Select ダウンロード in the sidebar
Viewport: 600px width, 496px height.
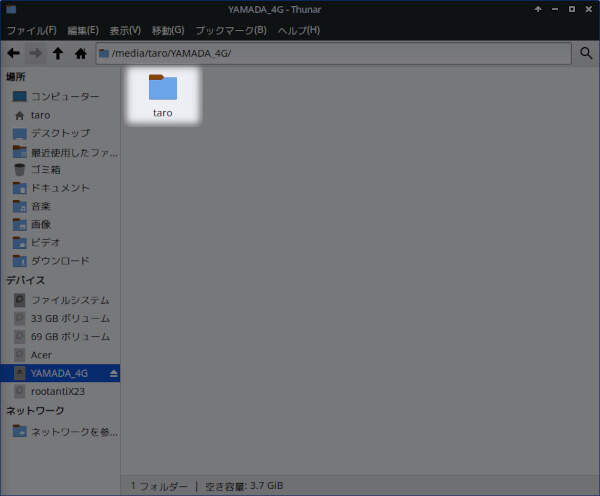point(60,261)
